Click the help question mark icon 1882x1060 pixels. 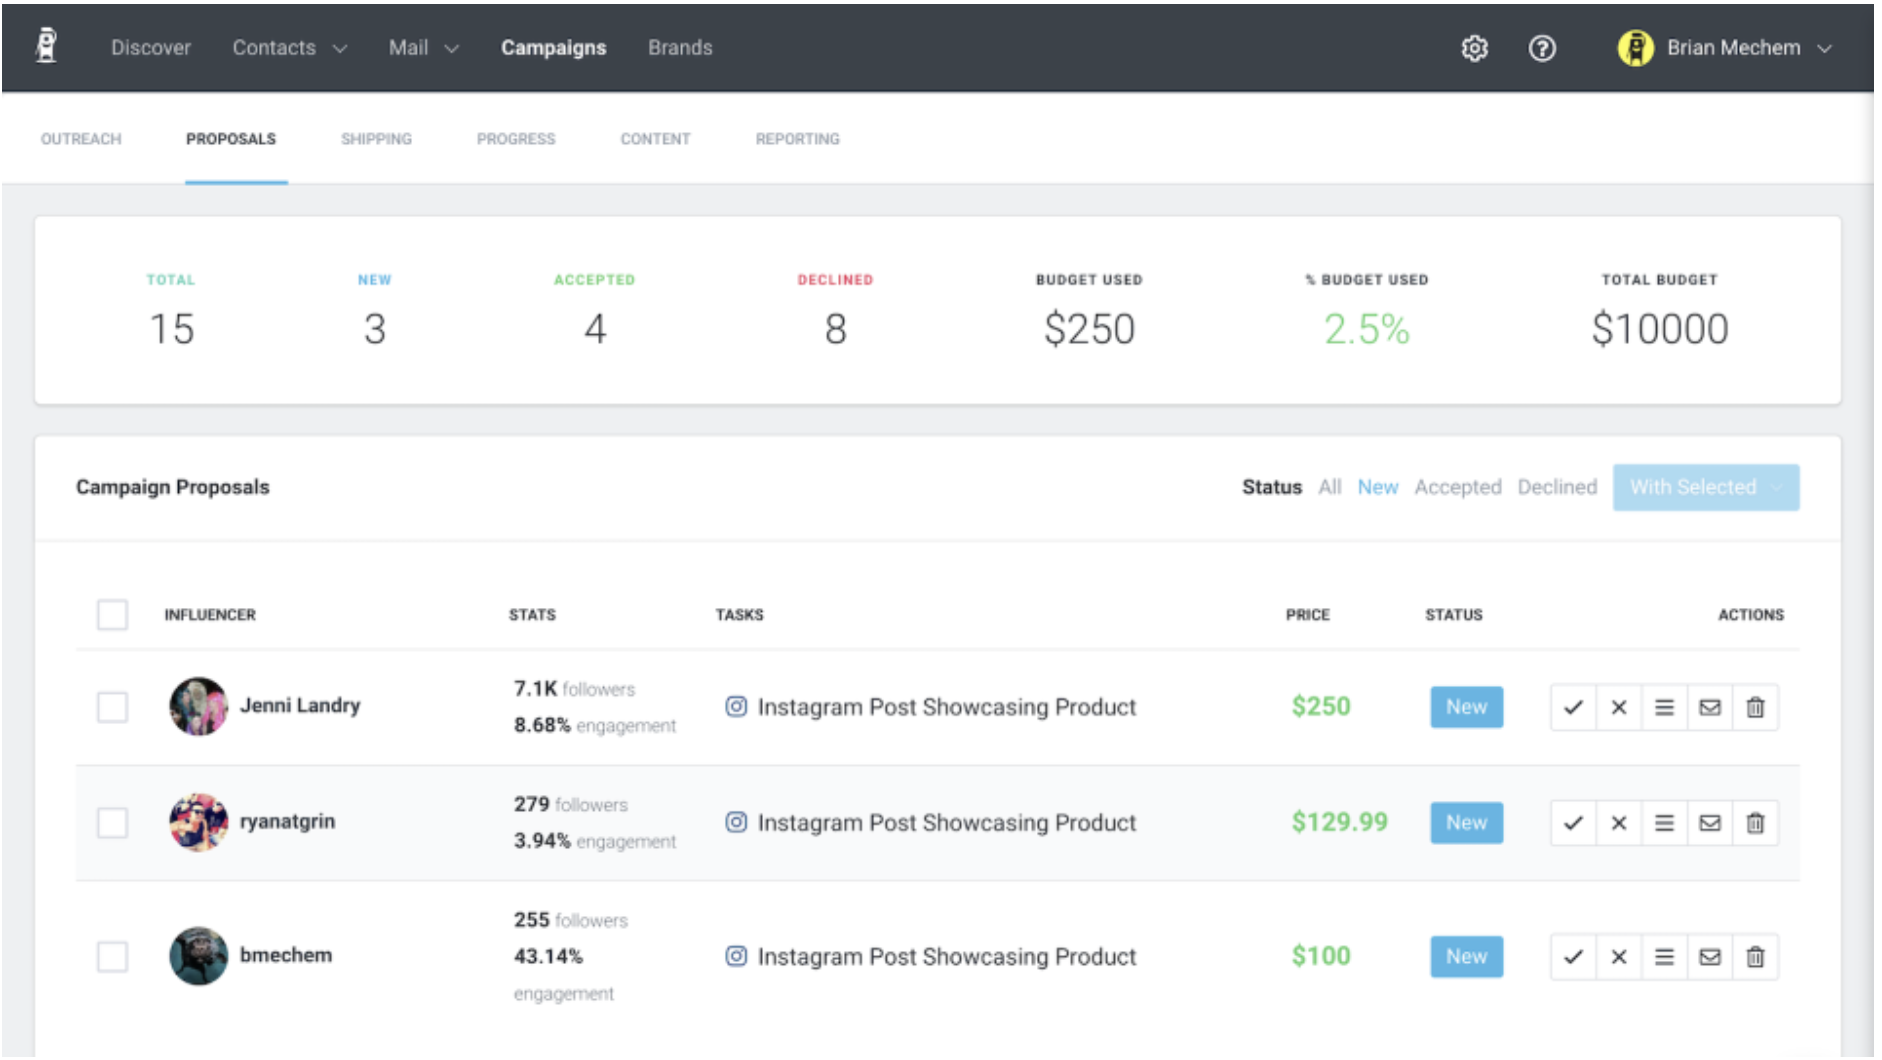[1542, 48]
